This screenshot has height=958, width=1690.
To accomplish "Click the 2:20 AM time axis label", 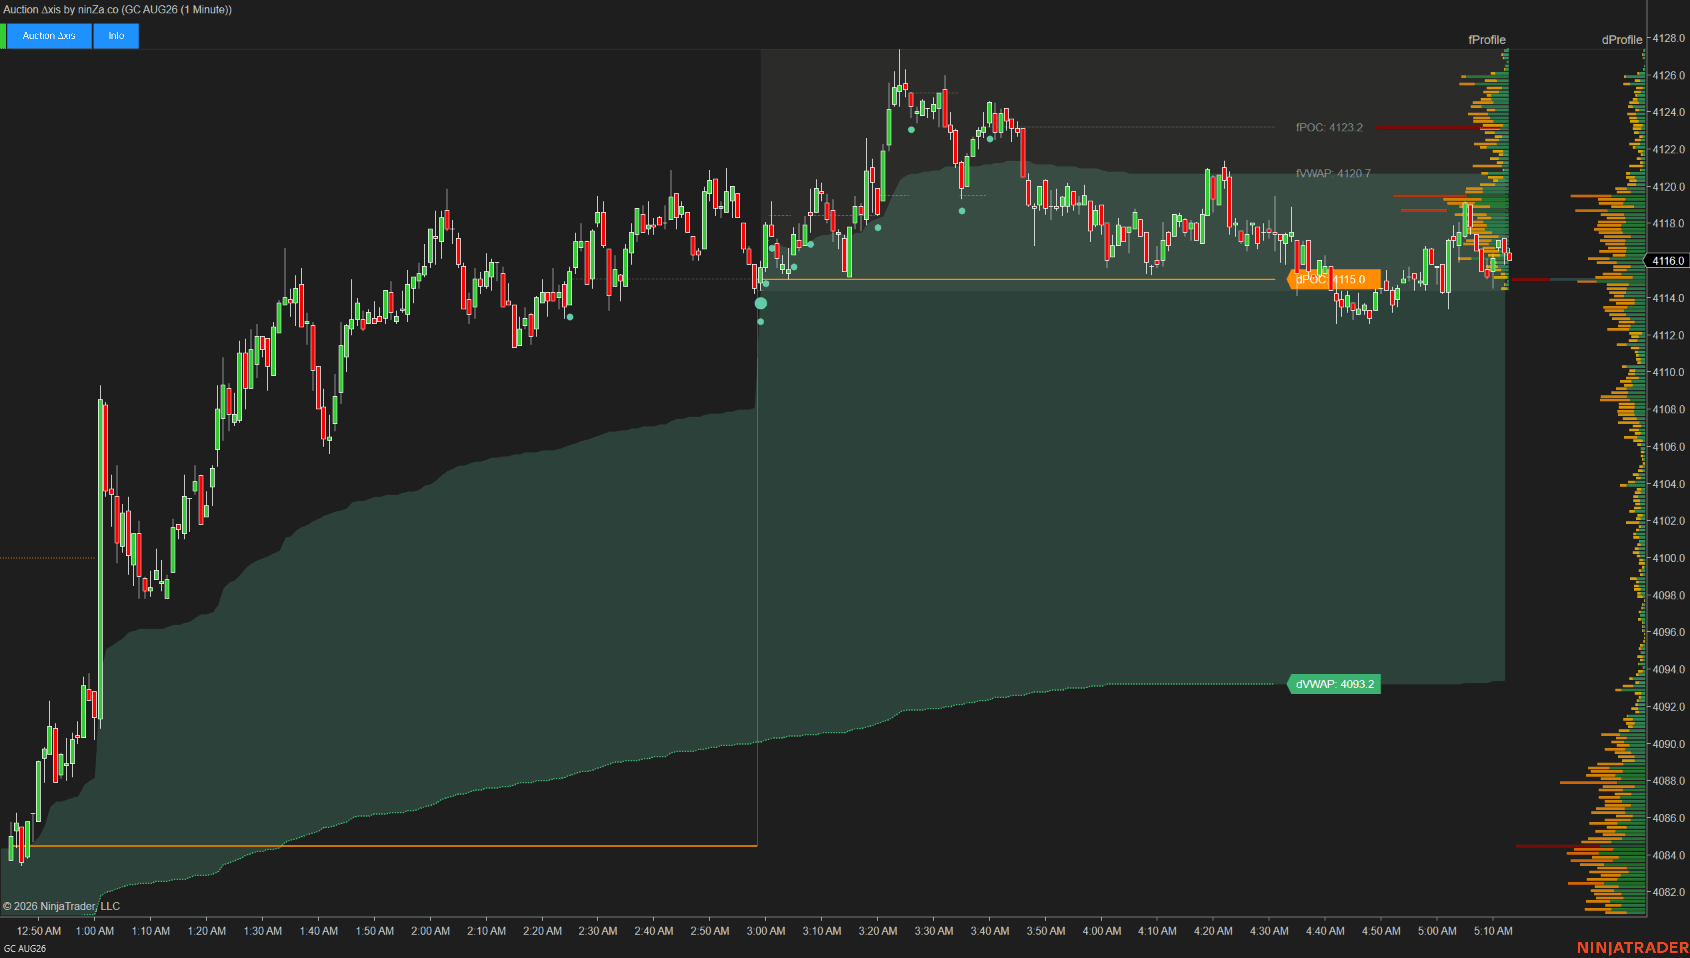I will tap(543, 931).
